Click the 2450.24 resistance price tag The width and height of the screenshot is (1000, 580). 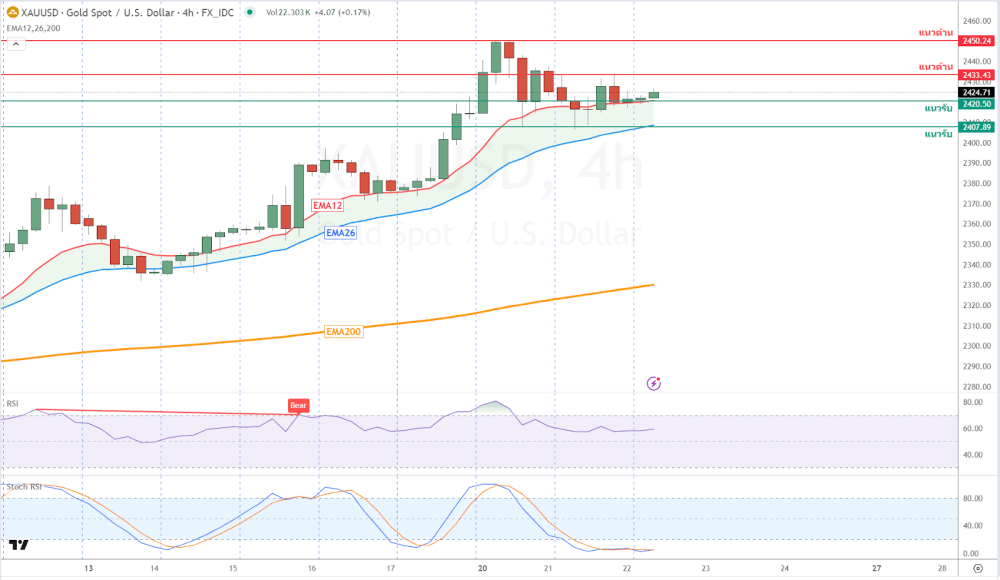976,41
